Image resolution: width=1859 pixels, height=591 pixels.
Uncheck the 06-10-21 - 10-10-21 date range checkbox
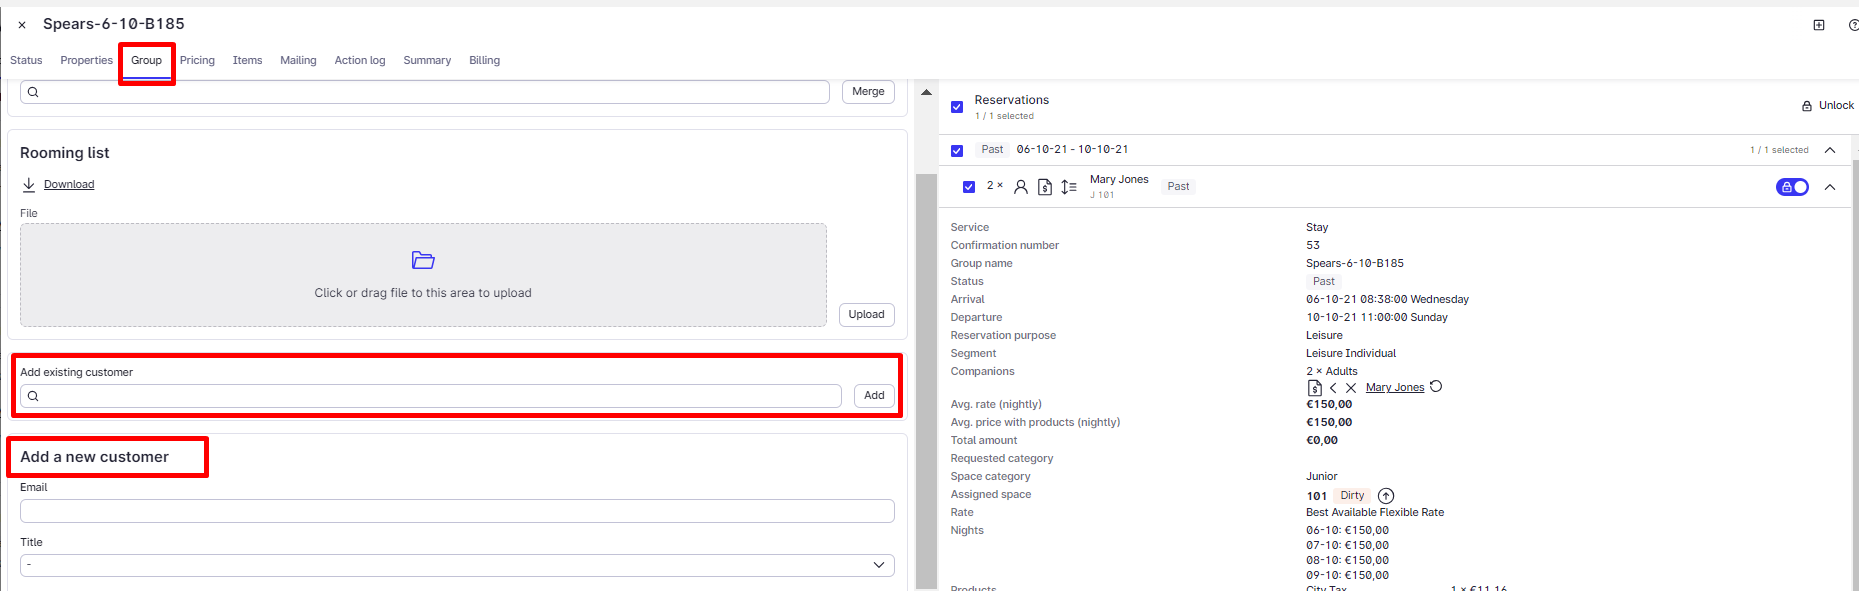tap(957, 151)
